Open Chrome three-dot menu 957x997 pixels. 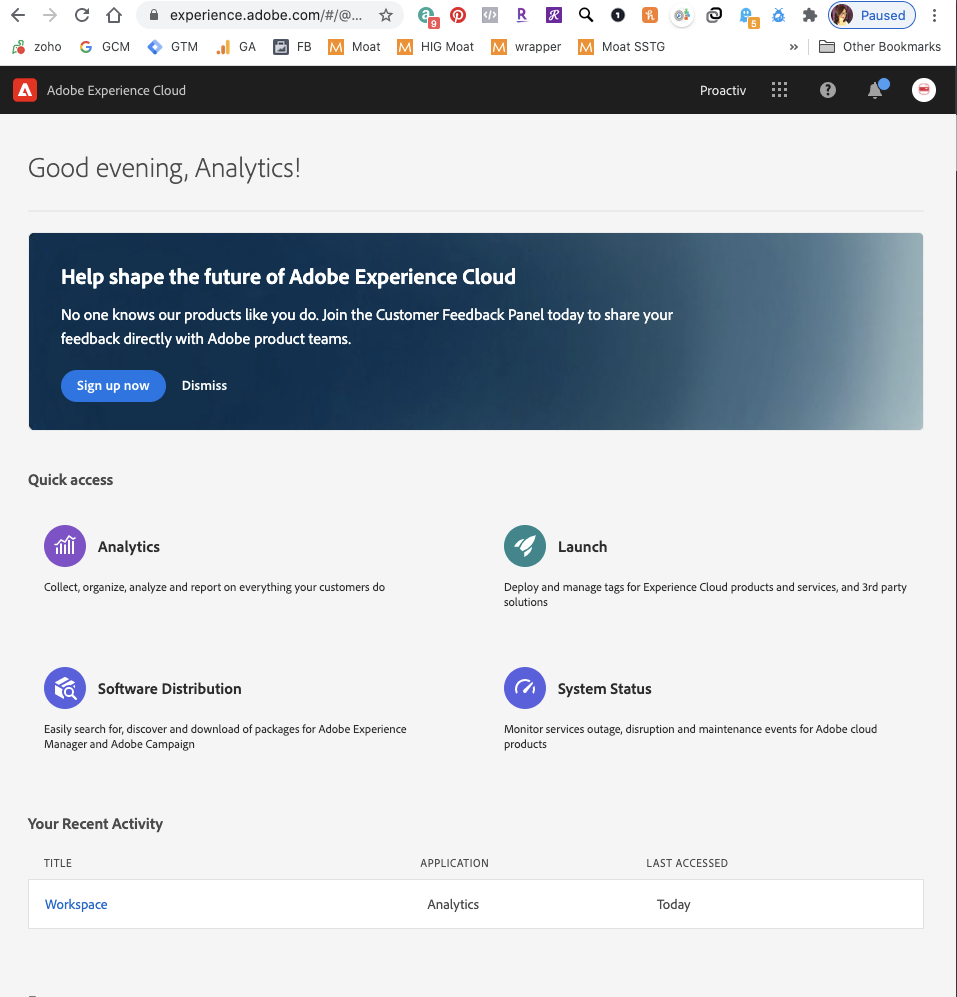pos(934,15)
